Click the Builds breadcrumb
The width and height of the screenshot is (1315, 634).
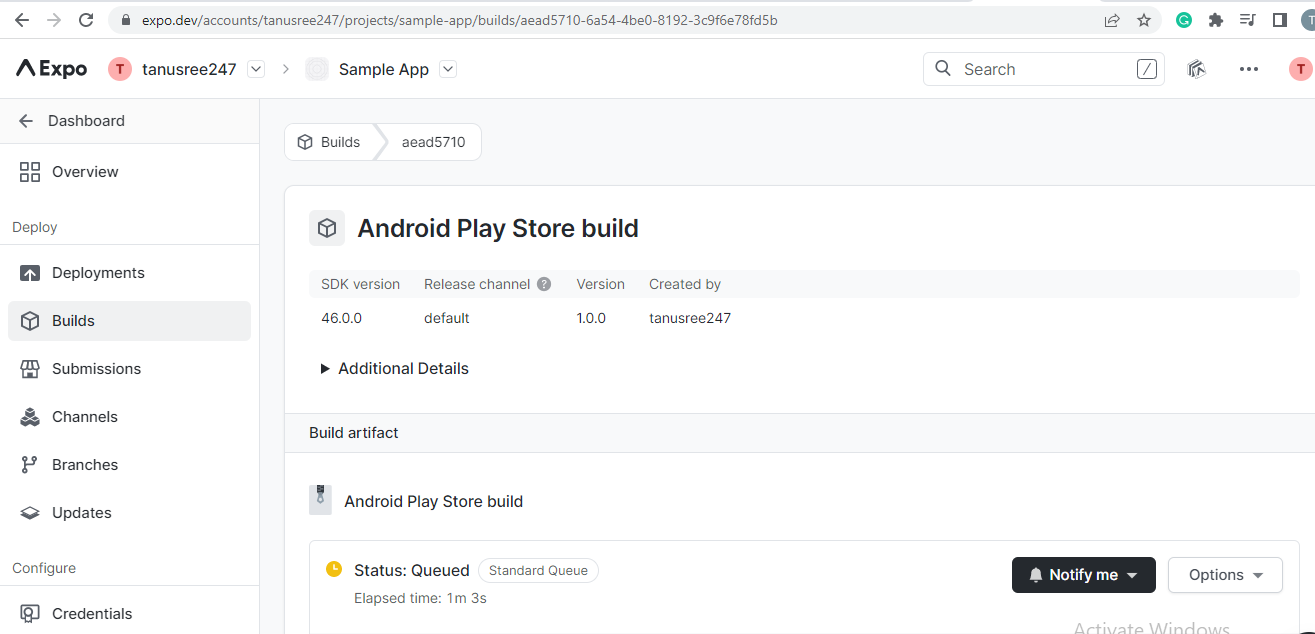[x=329, y=142]
